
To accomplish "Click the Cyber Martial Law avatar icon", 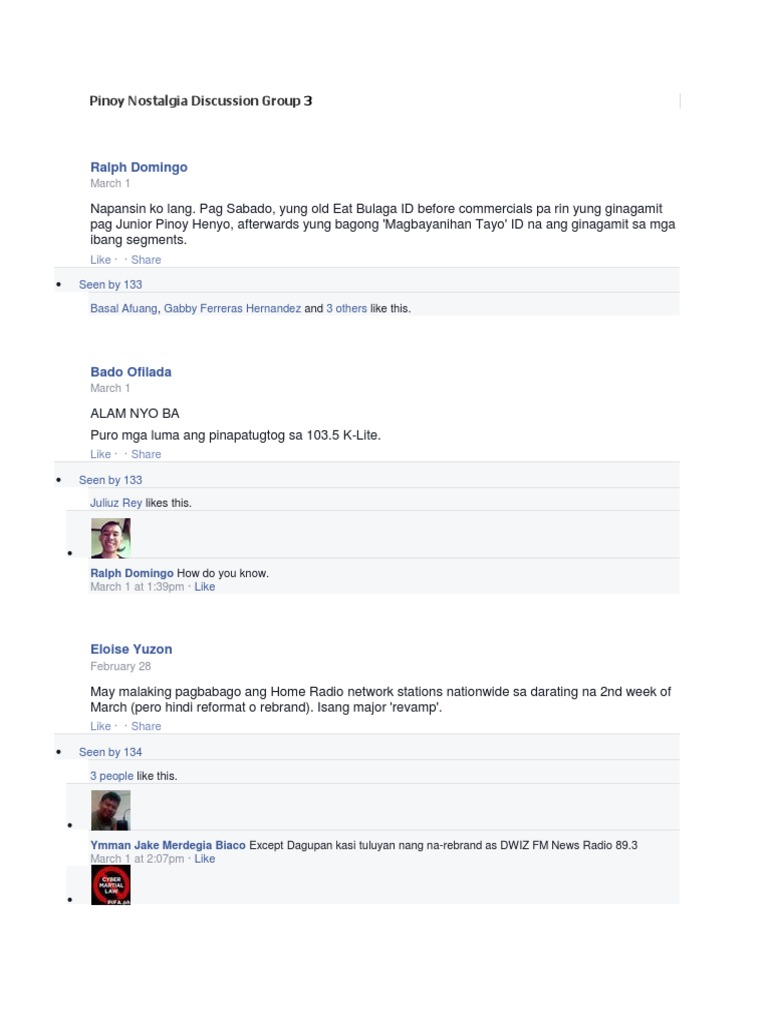I will point(110,886).
